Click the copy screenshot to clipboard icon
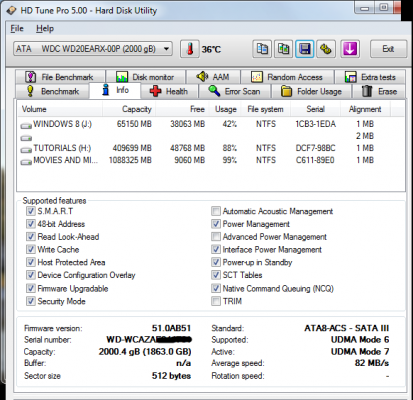413x400 pixels. pyautogui.click(x=283, y=49)
